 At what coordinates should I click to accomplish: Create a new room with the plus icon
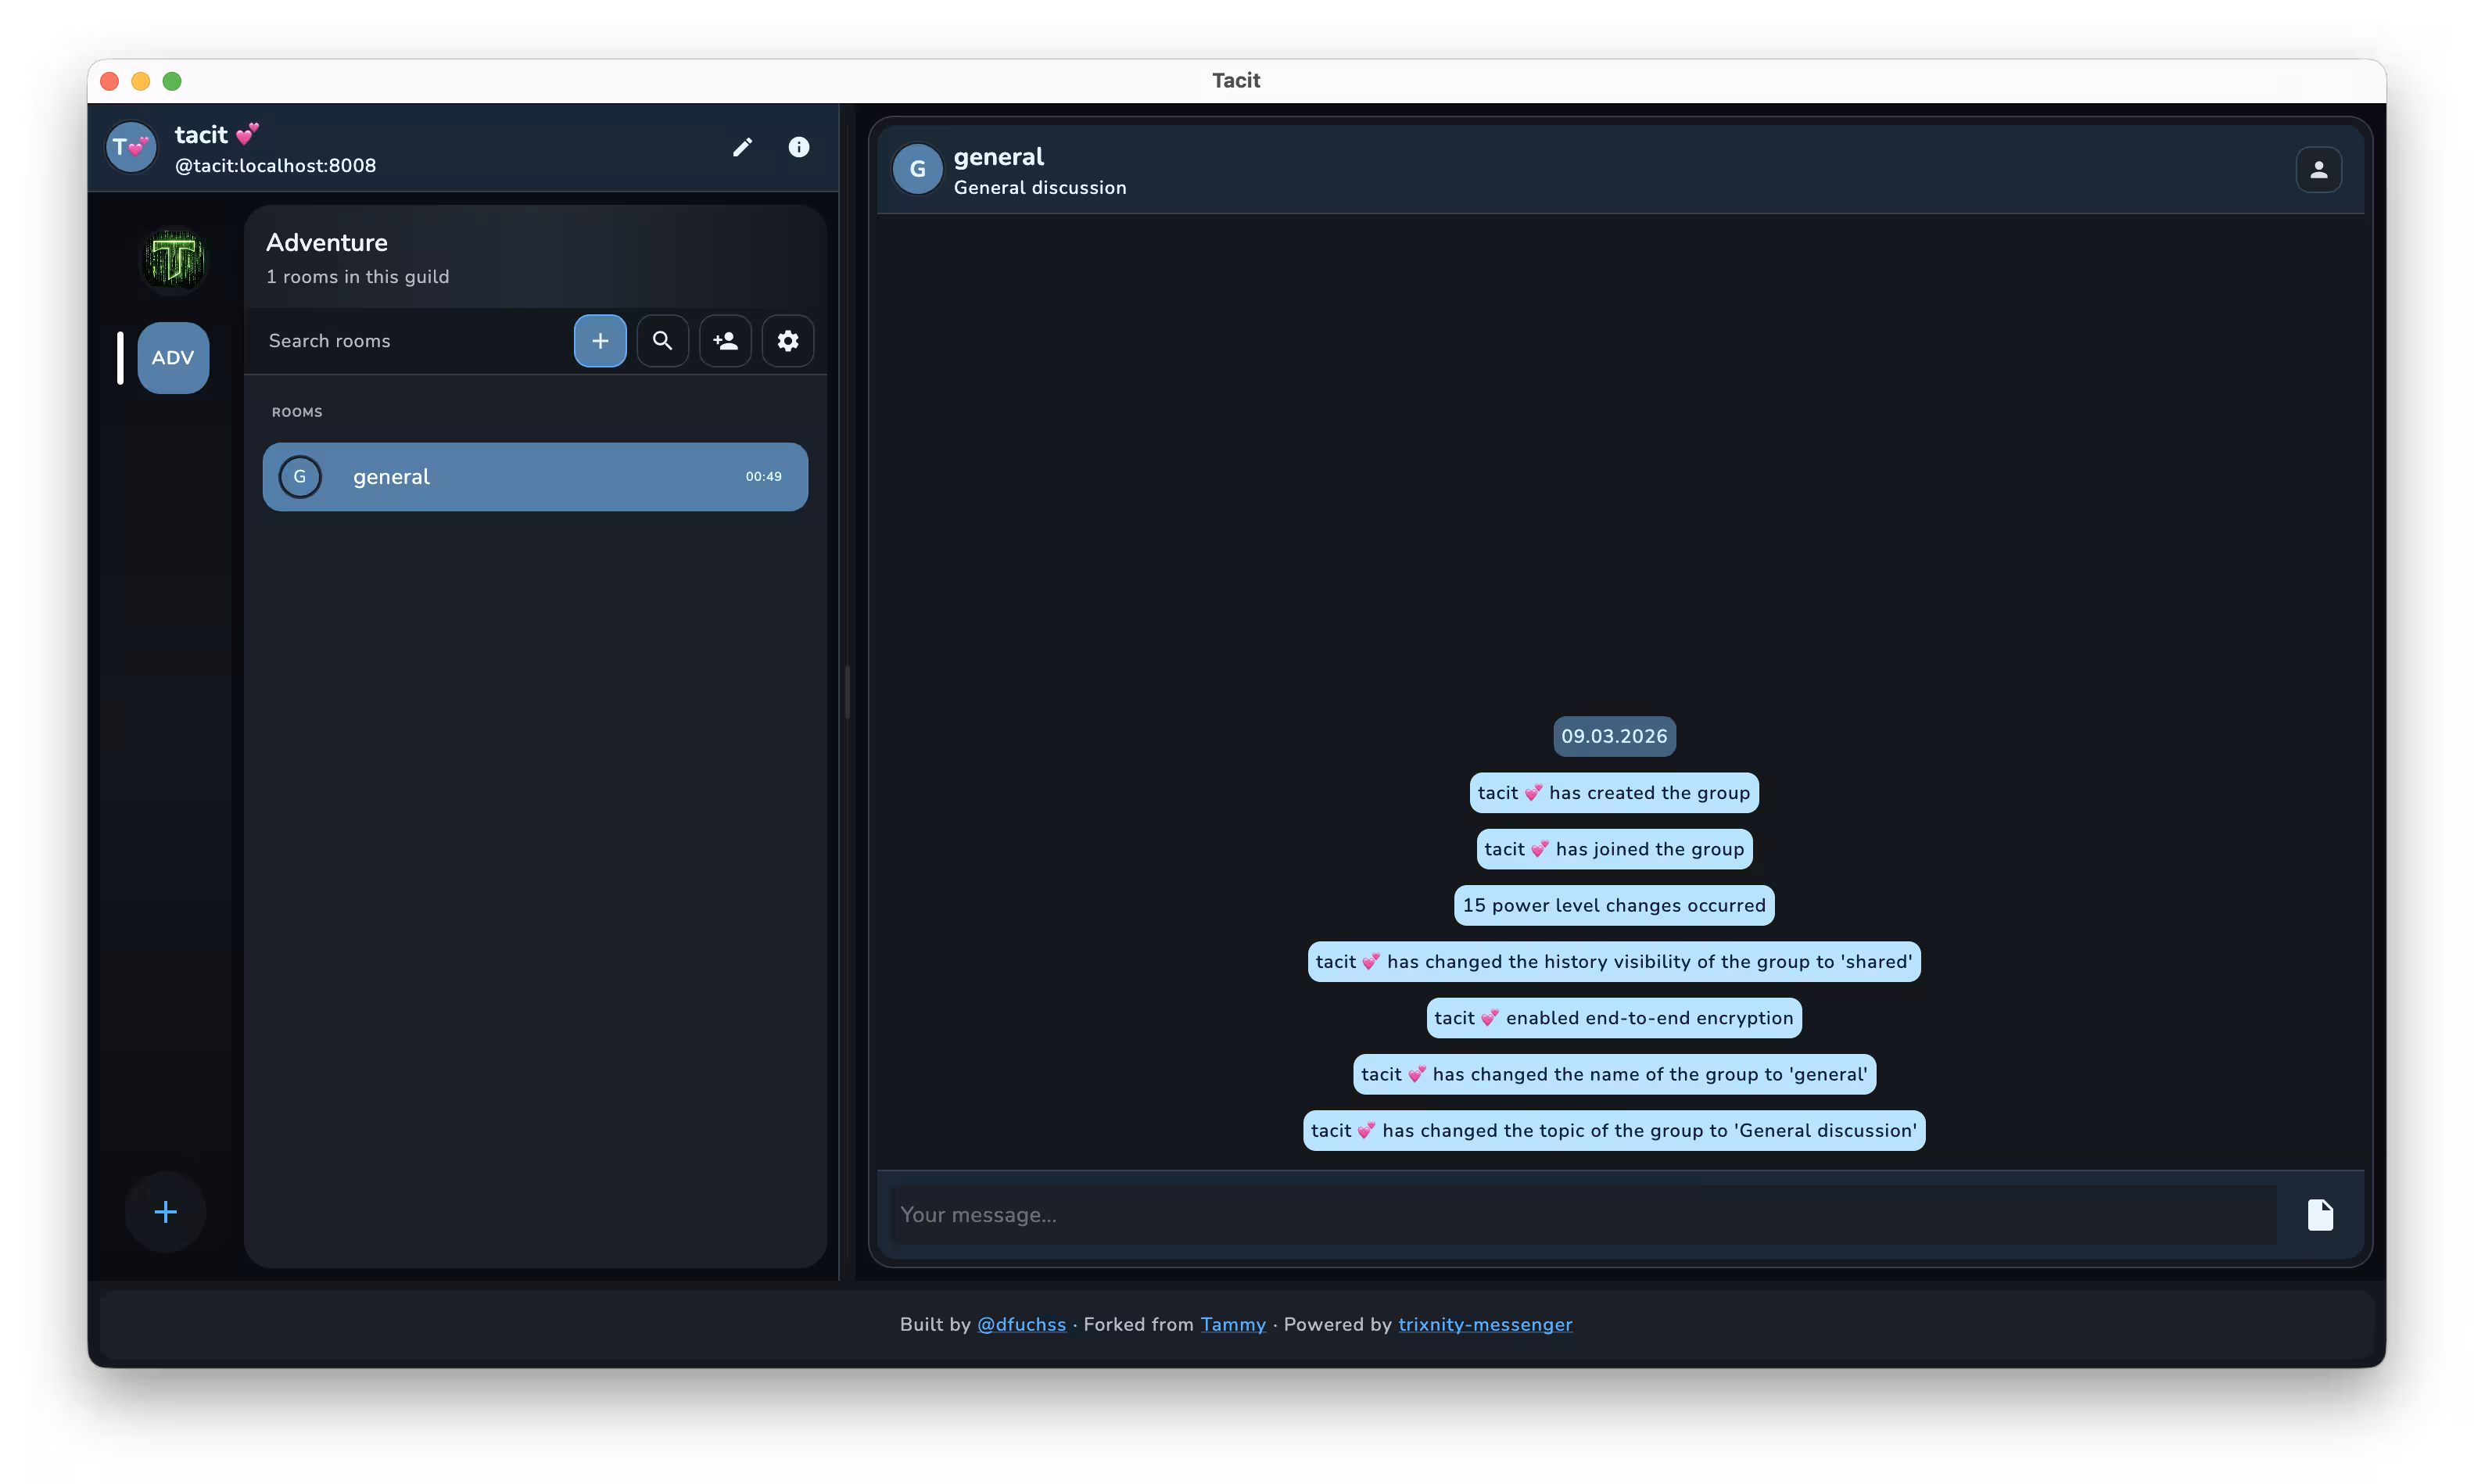click(600, 340)
